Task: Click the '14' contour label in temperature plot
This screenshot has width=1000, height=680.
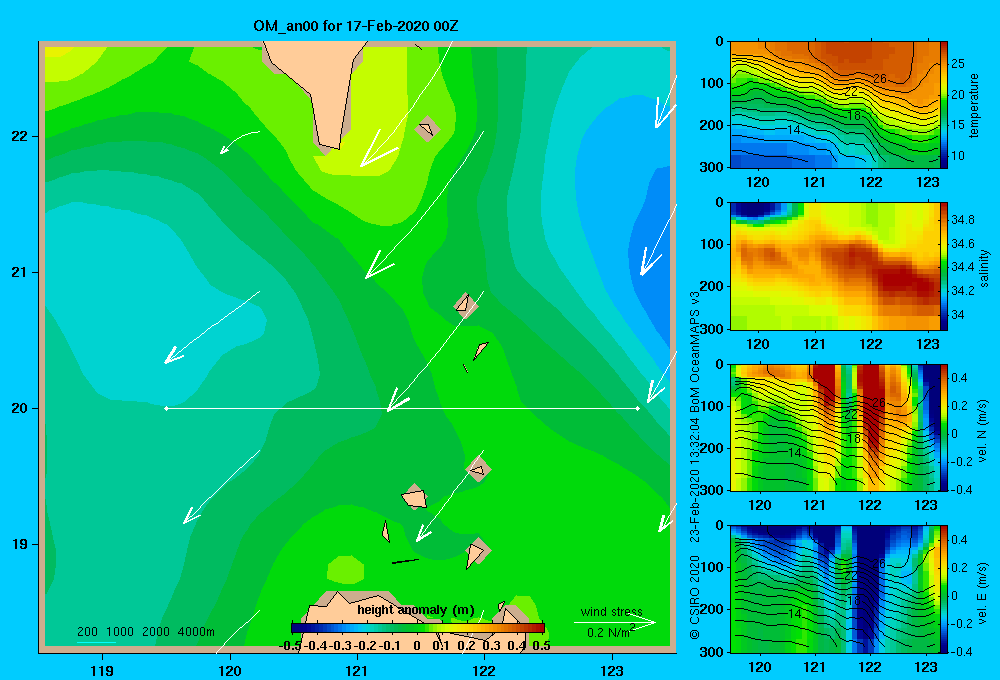Action: [793, 129]
